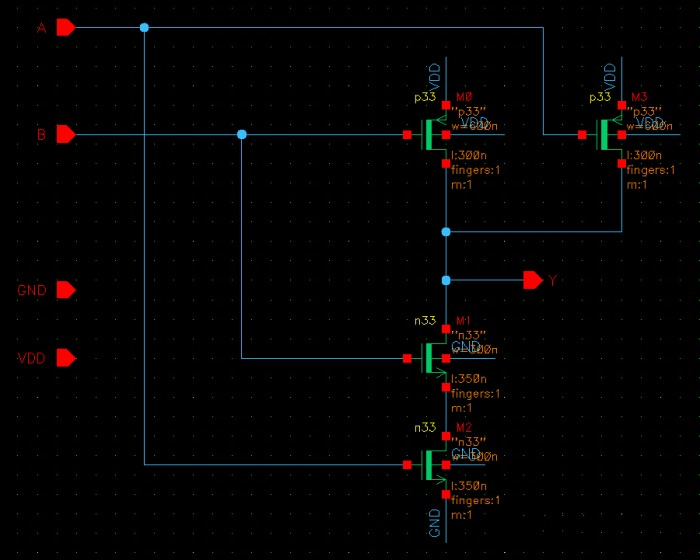Viewport: 700px width, 560px height.
Task: Select the output pin Y
Action: [533, 280]
